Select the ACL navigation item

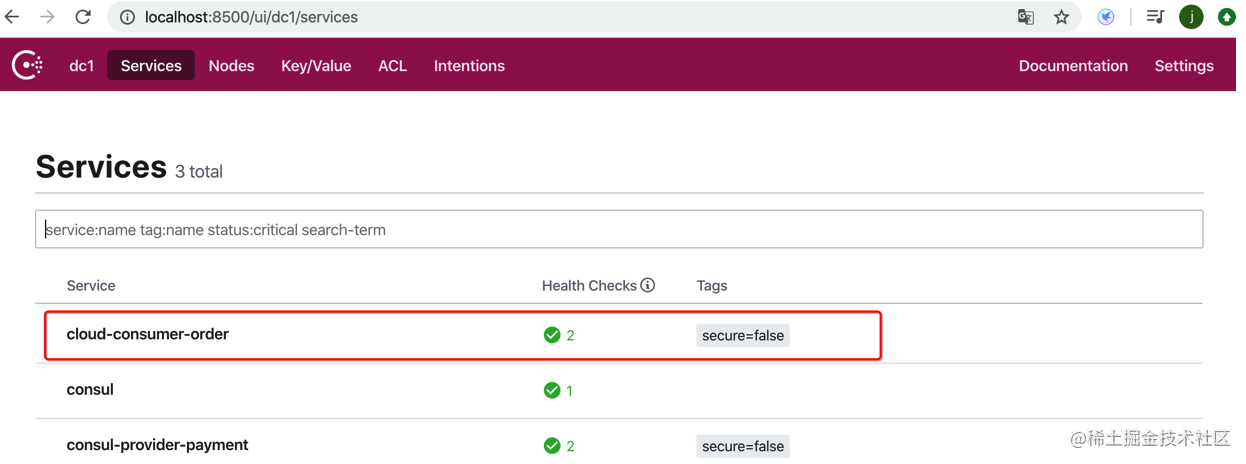pyautogui.click(x=392, y=66)
